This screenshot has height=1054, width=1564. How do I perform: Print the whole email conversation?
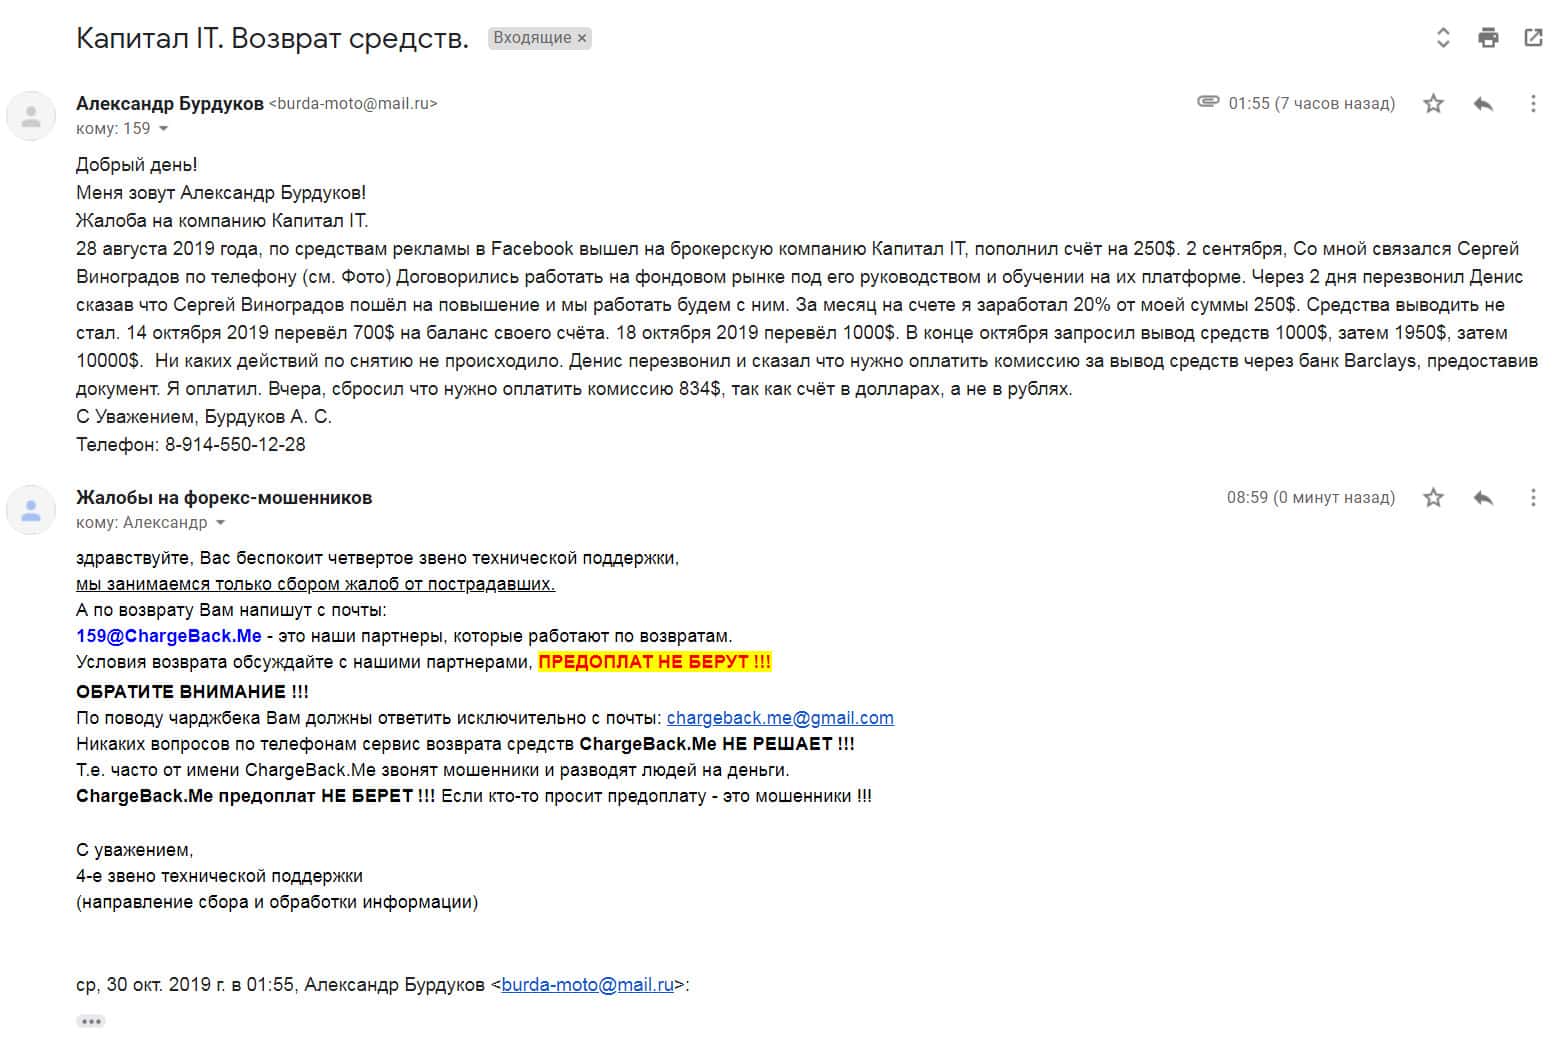(1488, 38)
